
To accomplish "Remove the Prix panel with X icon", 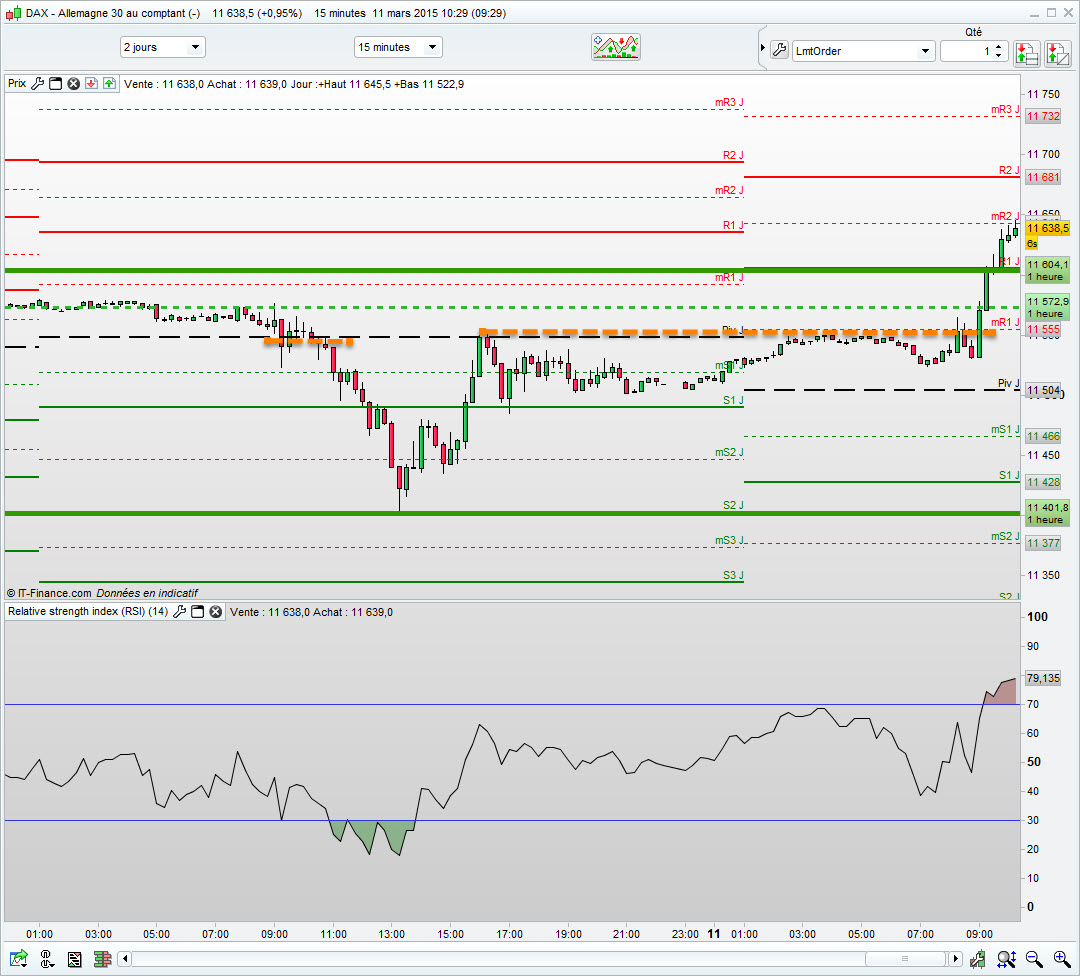I will point(73,84).
